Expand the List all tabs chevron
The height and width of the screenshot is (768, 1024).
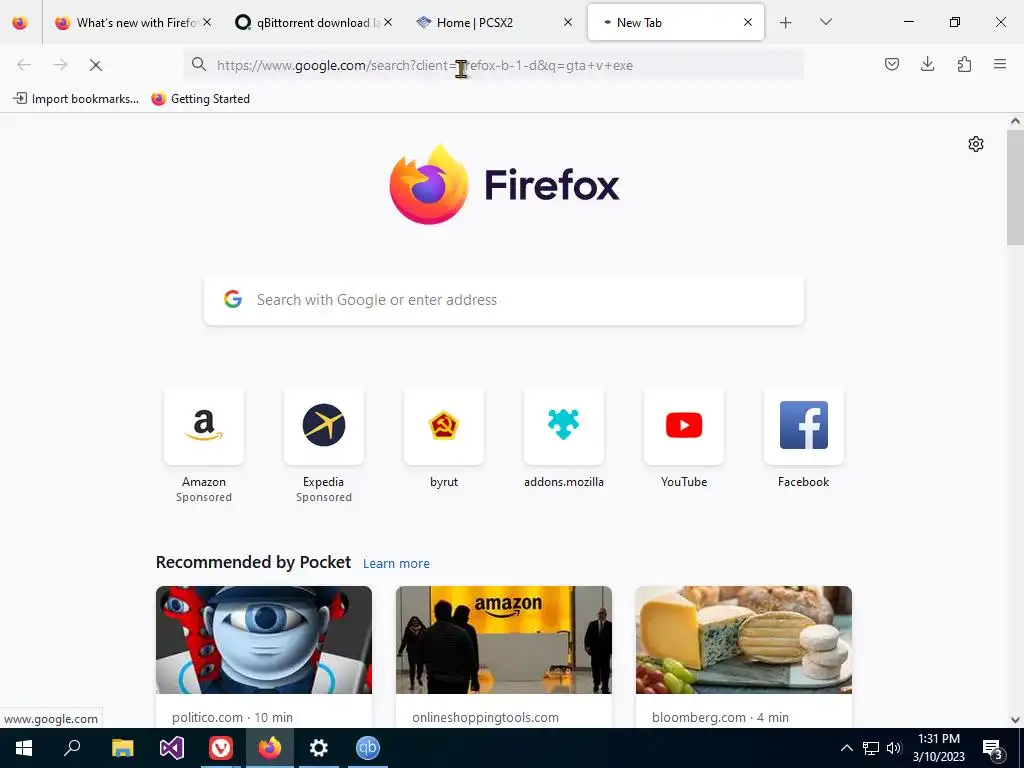tap(825, 22)
